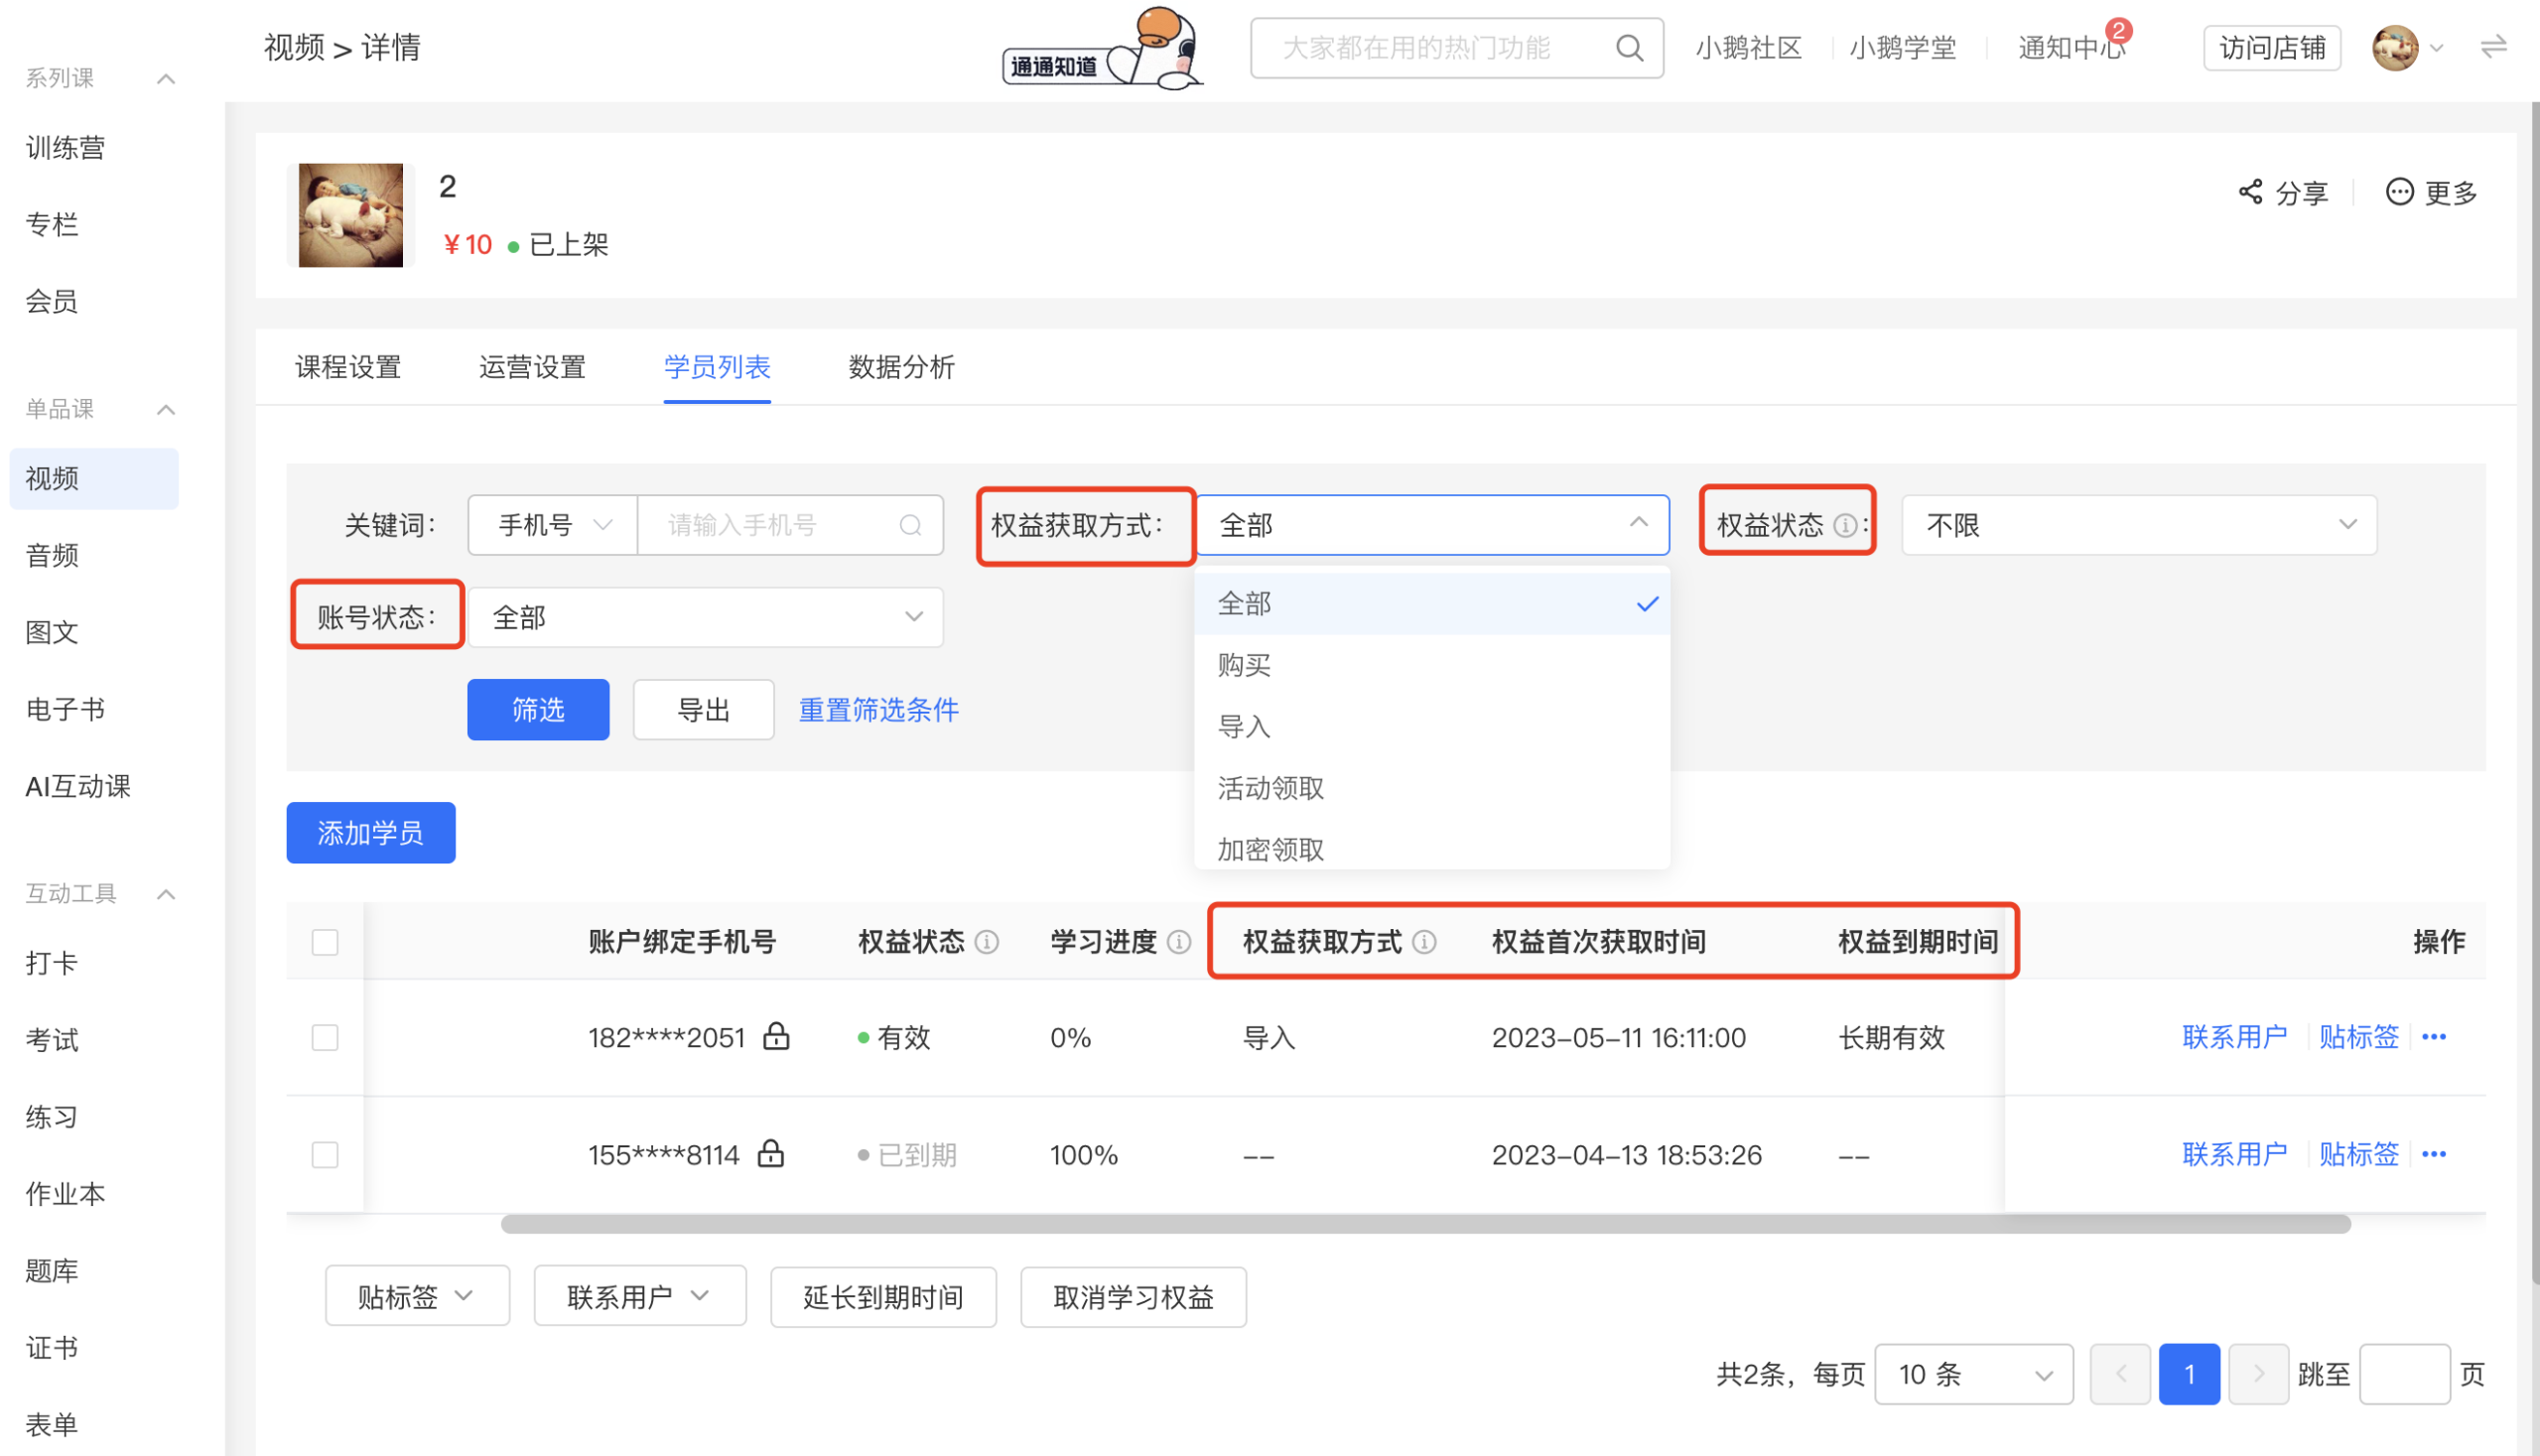Image resolution: width=2540 pixels, height=1456 pixels.
Task: Click the notification badge on 通知中心
Action: coord(2118,30)
